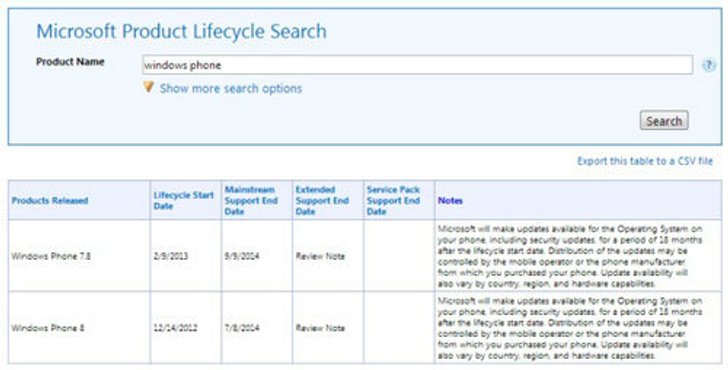Click the orange triangle search options icon
The image size is (728, 370).
point(148,87)
